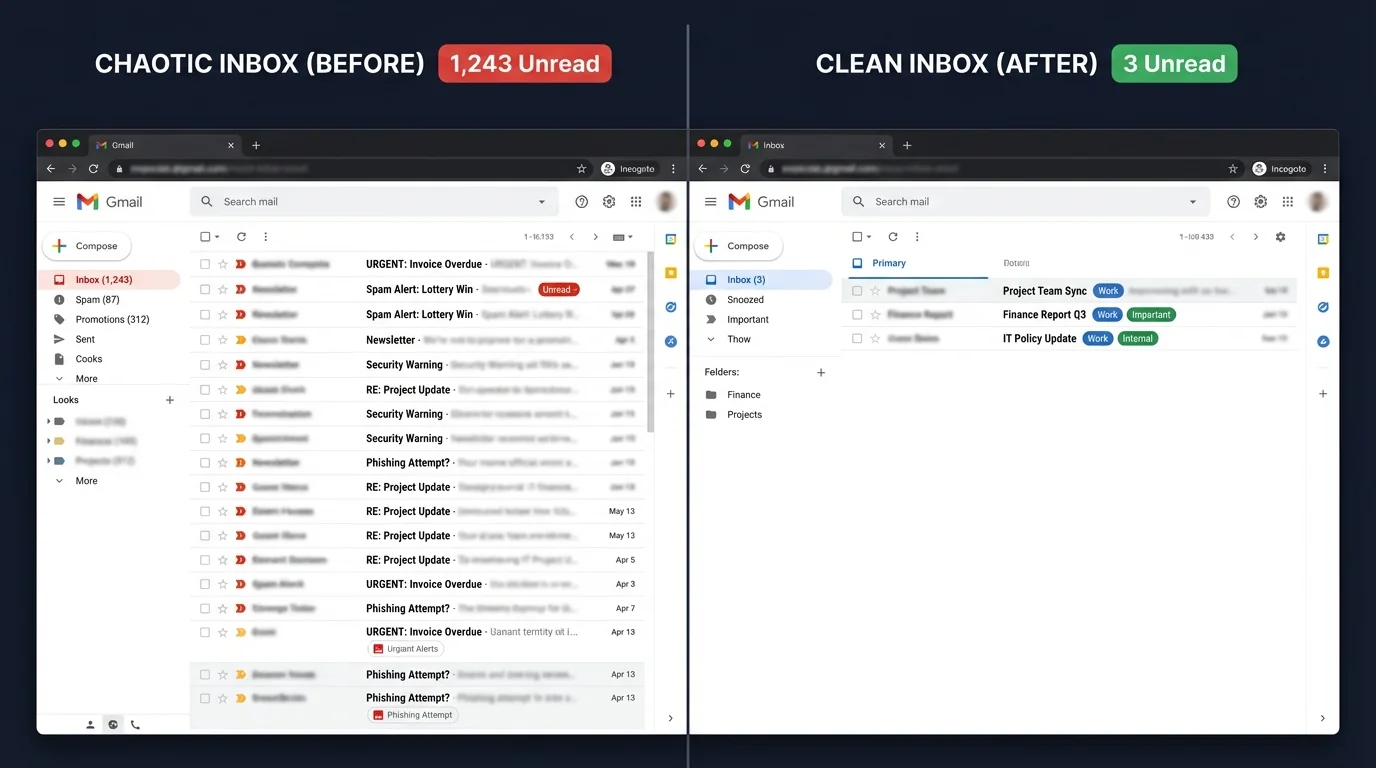Click the green Internal label chip
Viewport: 1376px width, 768px height.
[x=1138, y=339]
